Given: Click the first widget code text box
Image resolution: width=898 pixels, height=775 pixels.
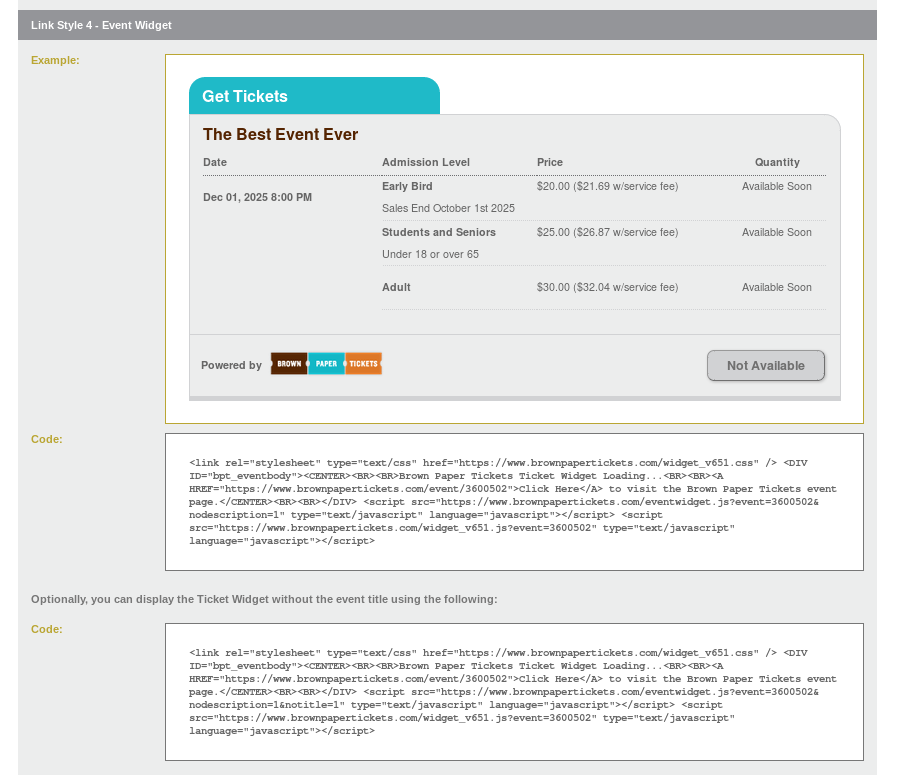Looking at the screenshot, I should tap(514, 502).
